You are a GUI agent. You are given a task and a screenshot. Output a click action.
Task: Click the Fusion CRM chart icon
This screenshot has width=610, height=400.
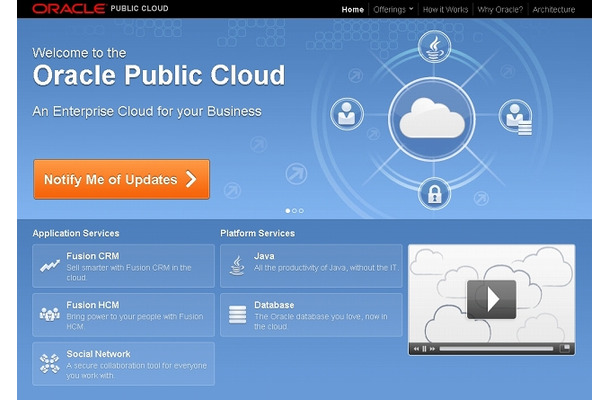pyautogui.click(x=50, y=266)
